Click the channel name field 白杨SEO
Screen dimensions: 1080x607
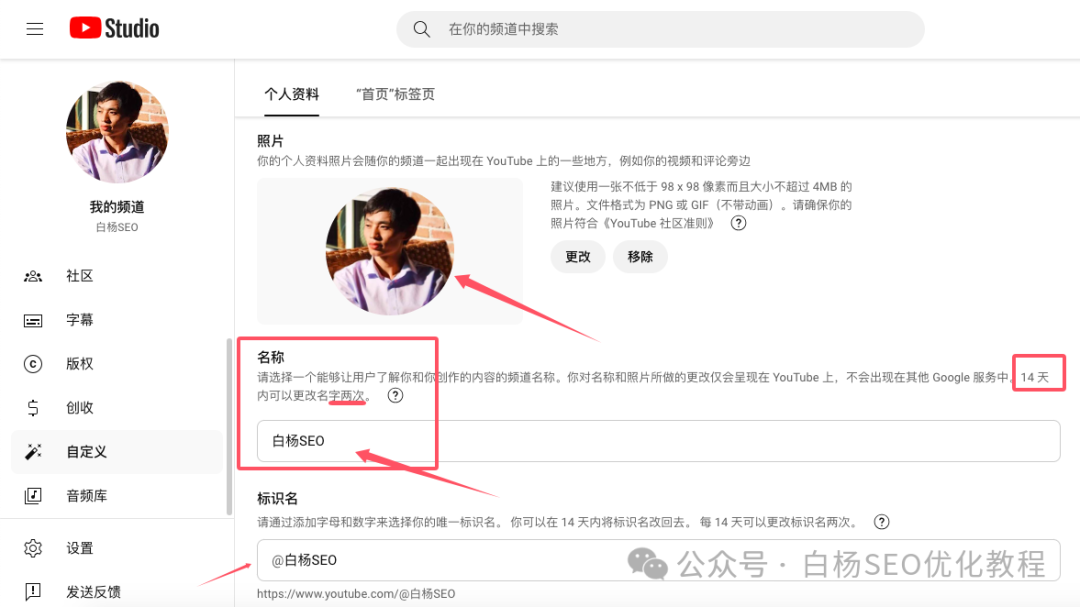[x=658, y=441]
